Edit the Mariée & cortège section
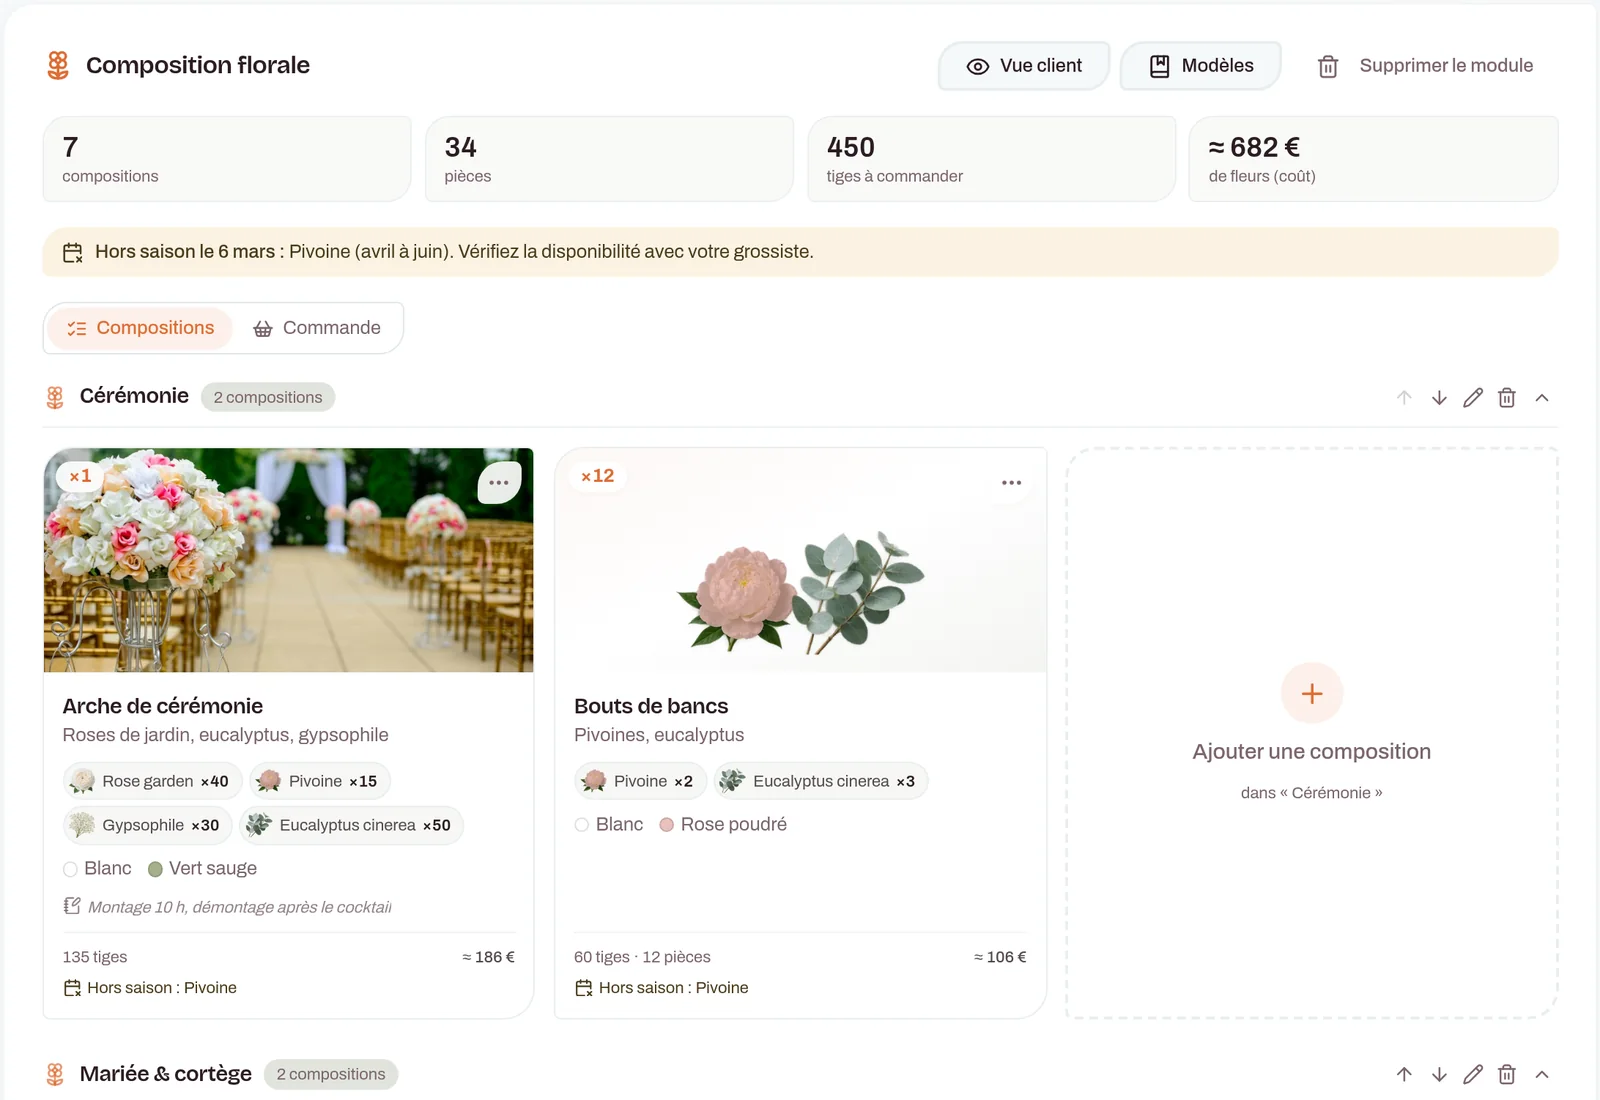The image size is (1600, 1100). [1473, 1074]
